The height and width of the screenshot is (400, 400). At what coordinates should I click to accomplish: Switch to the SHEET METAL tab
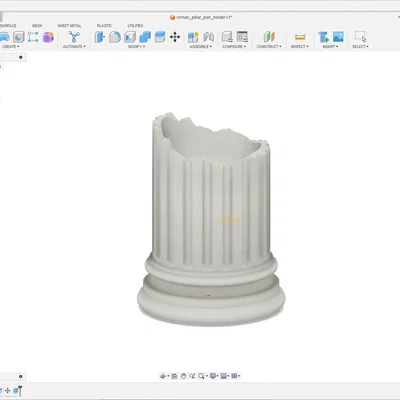click(x=69, y=26)
